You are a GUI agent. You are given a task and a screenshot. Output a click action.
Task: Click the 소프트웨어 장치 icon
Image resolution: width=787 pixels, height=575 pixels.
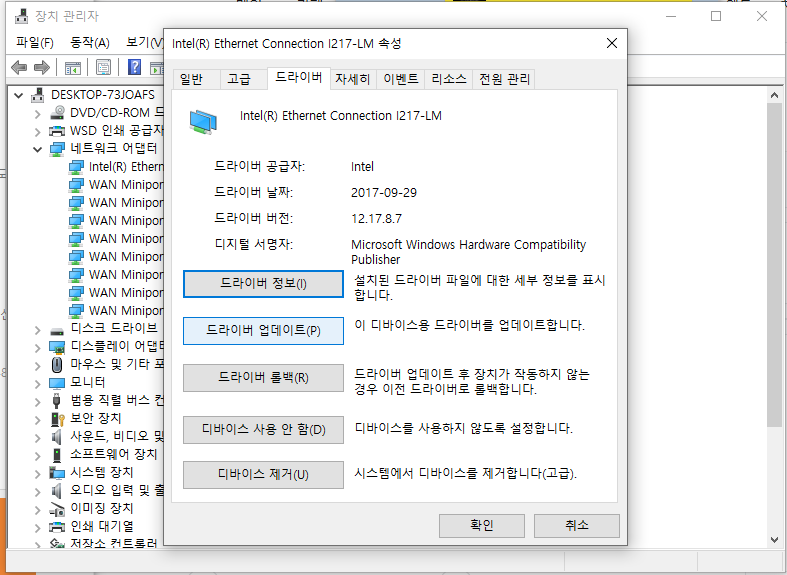[57, 455]
